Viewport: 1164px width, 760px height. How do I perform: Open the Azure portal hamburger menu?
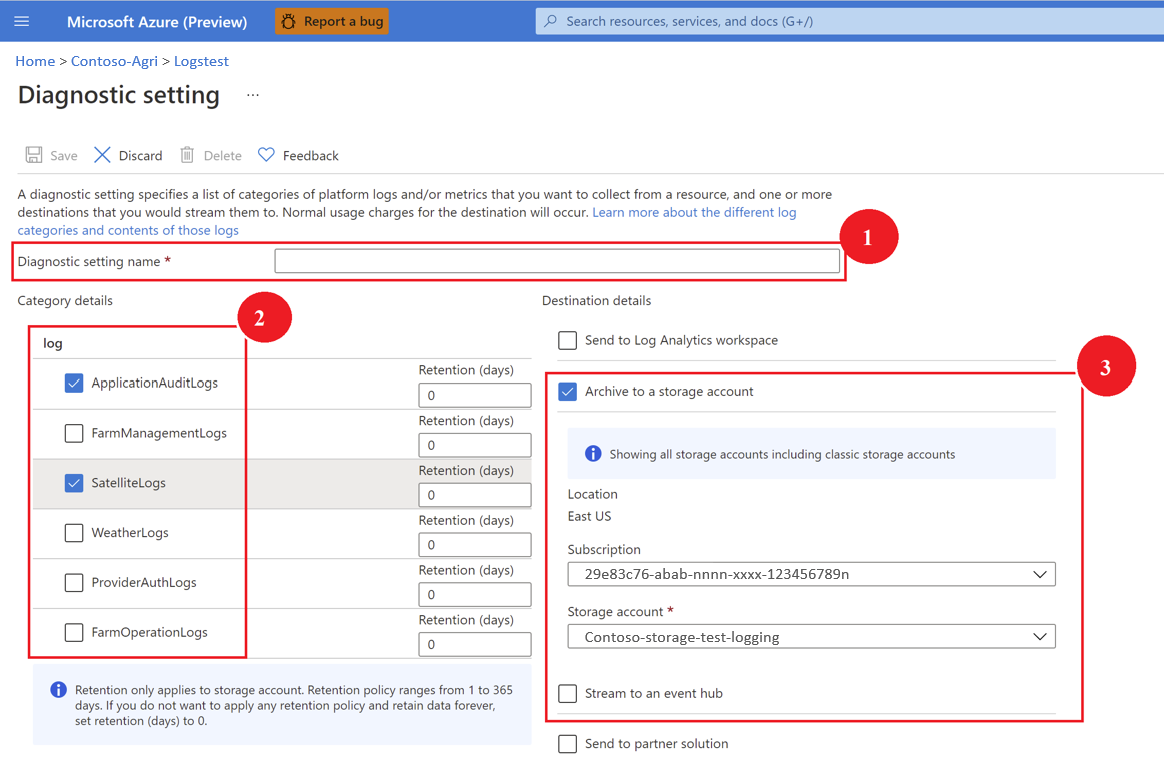click(x=22, y=20)
